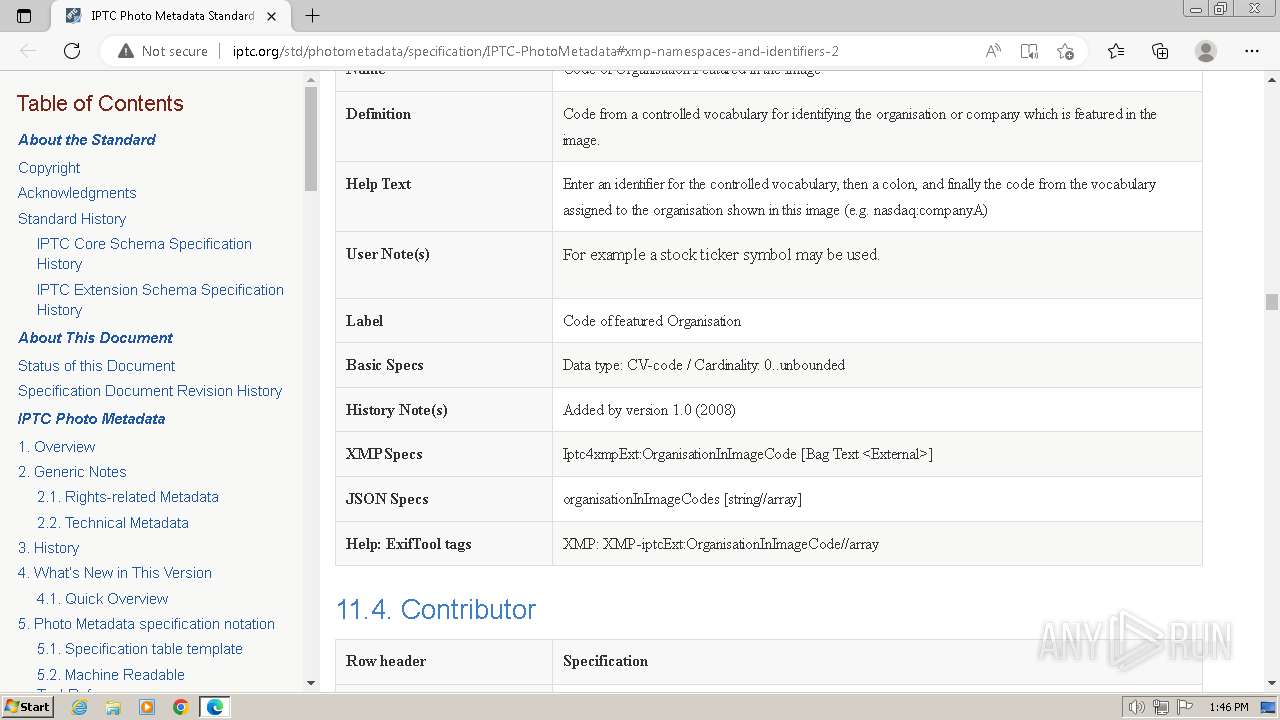Open File Explorer from taskbar
The height and width of the screenshot is (720, 1280).
click(113, 707)
